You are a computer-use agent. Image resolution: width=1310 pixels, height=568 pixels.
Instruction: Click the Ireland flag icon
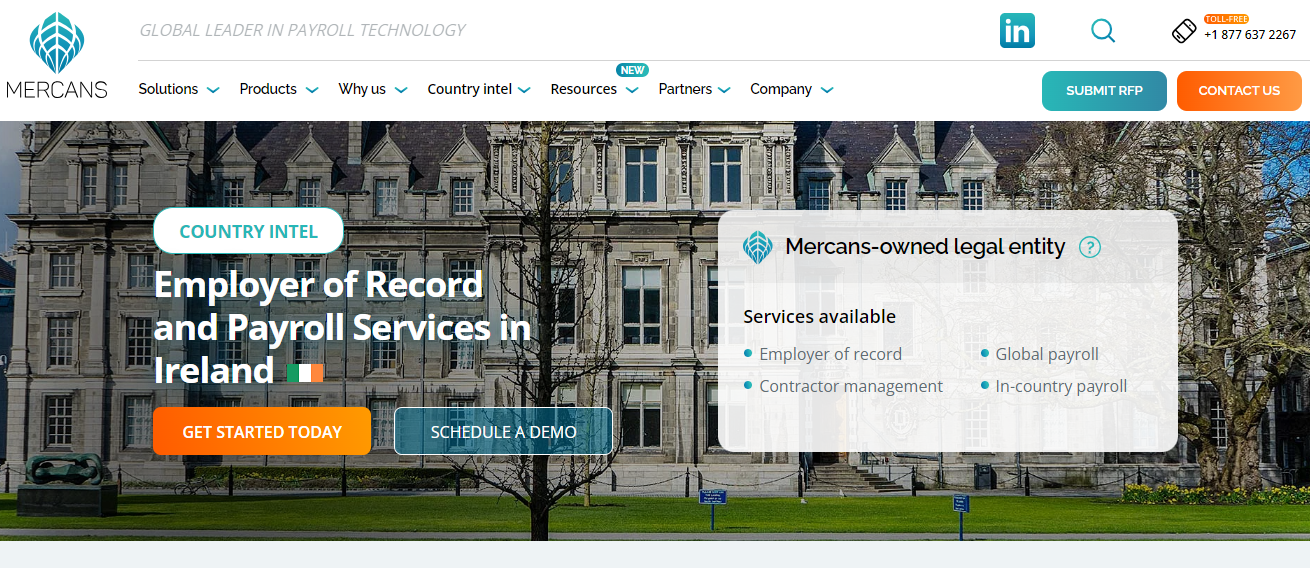click(x=305, y=373)
